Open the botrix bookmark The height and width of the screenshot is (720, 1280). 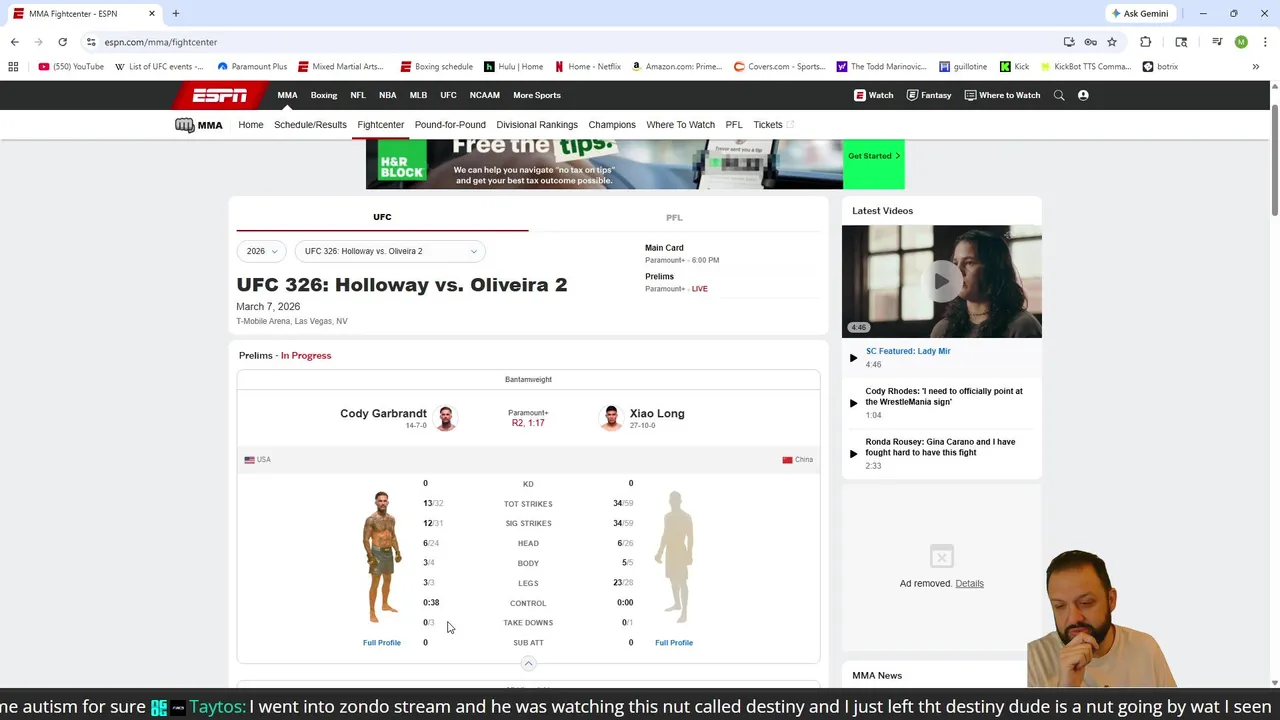(1160, 67)
